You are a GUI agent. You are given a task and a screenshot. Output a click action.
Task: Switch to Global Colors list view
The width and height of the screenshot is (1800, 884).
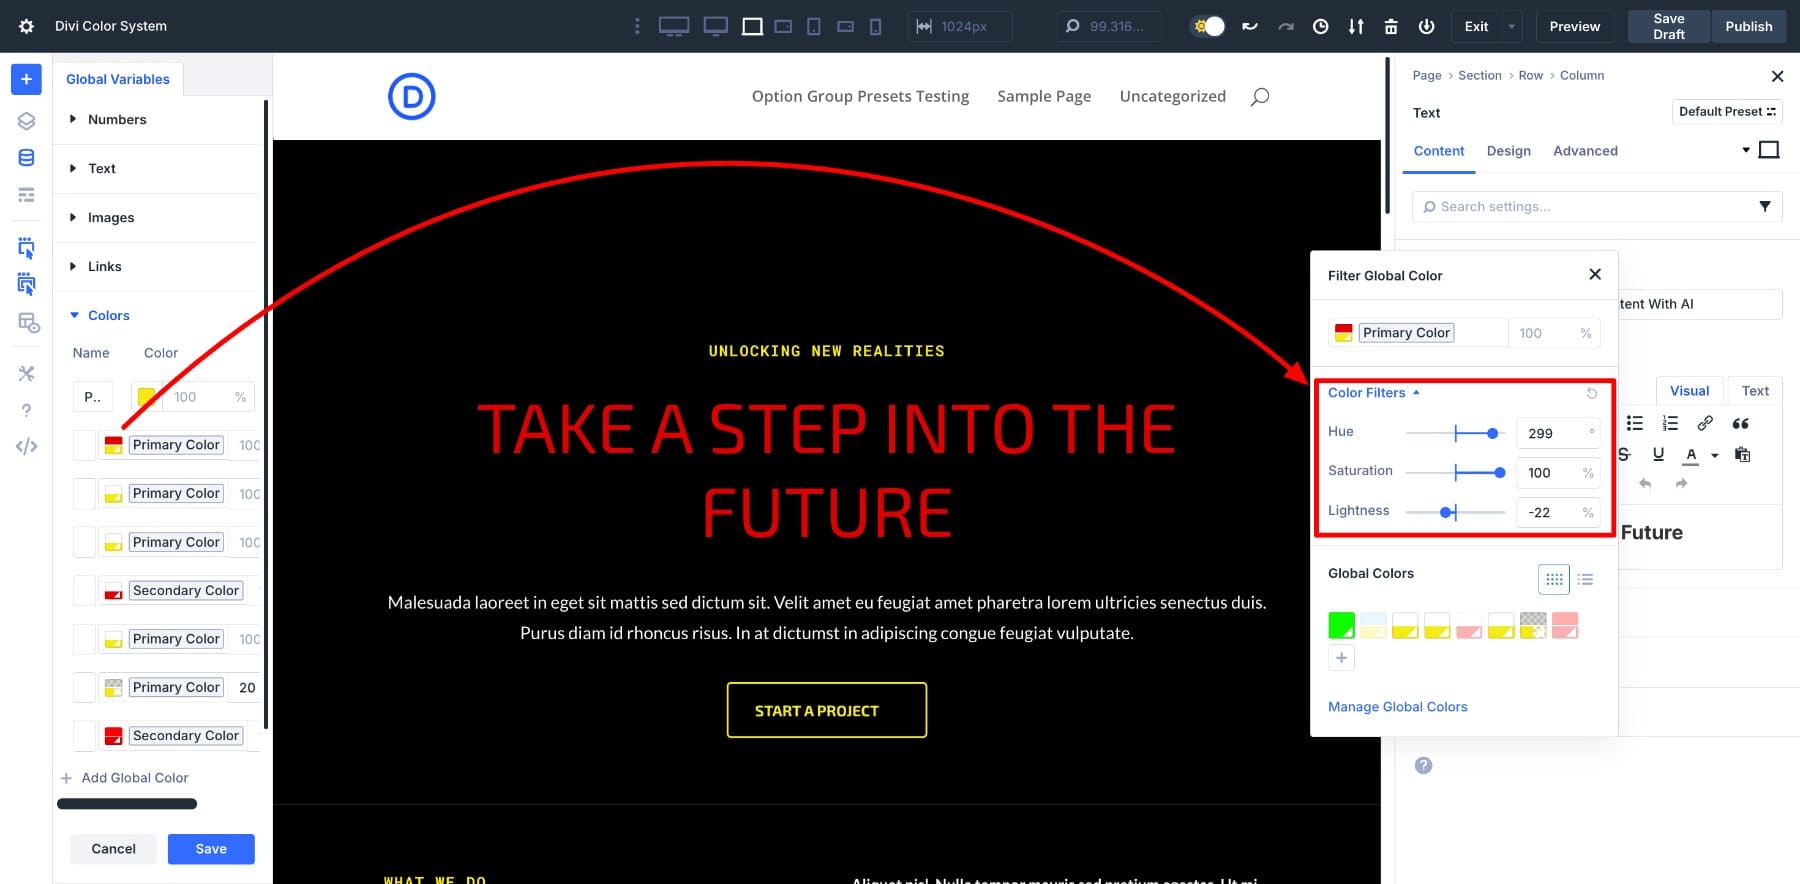pos(1585,579)
